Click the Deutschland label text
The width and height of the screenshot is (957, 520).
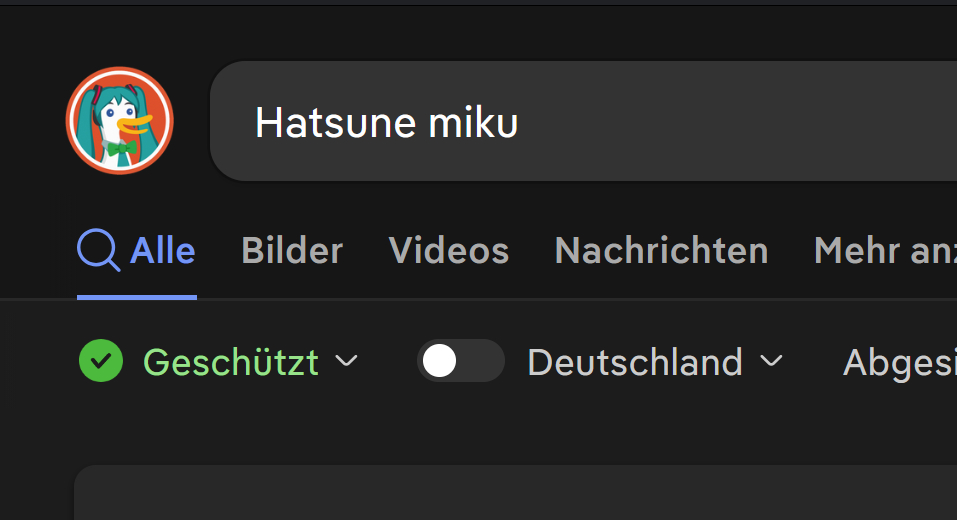(x=635, y=361)
